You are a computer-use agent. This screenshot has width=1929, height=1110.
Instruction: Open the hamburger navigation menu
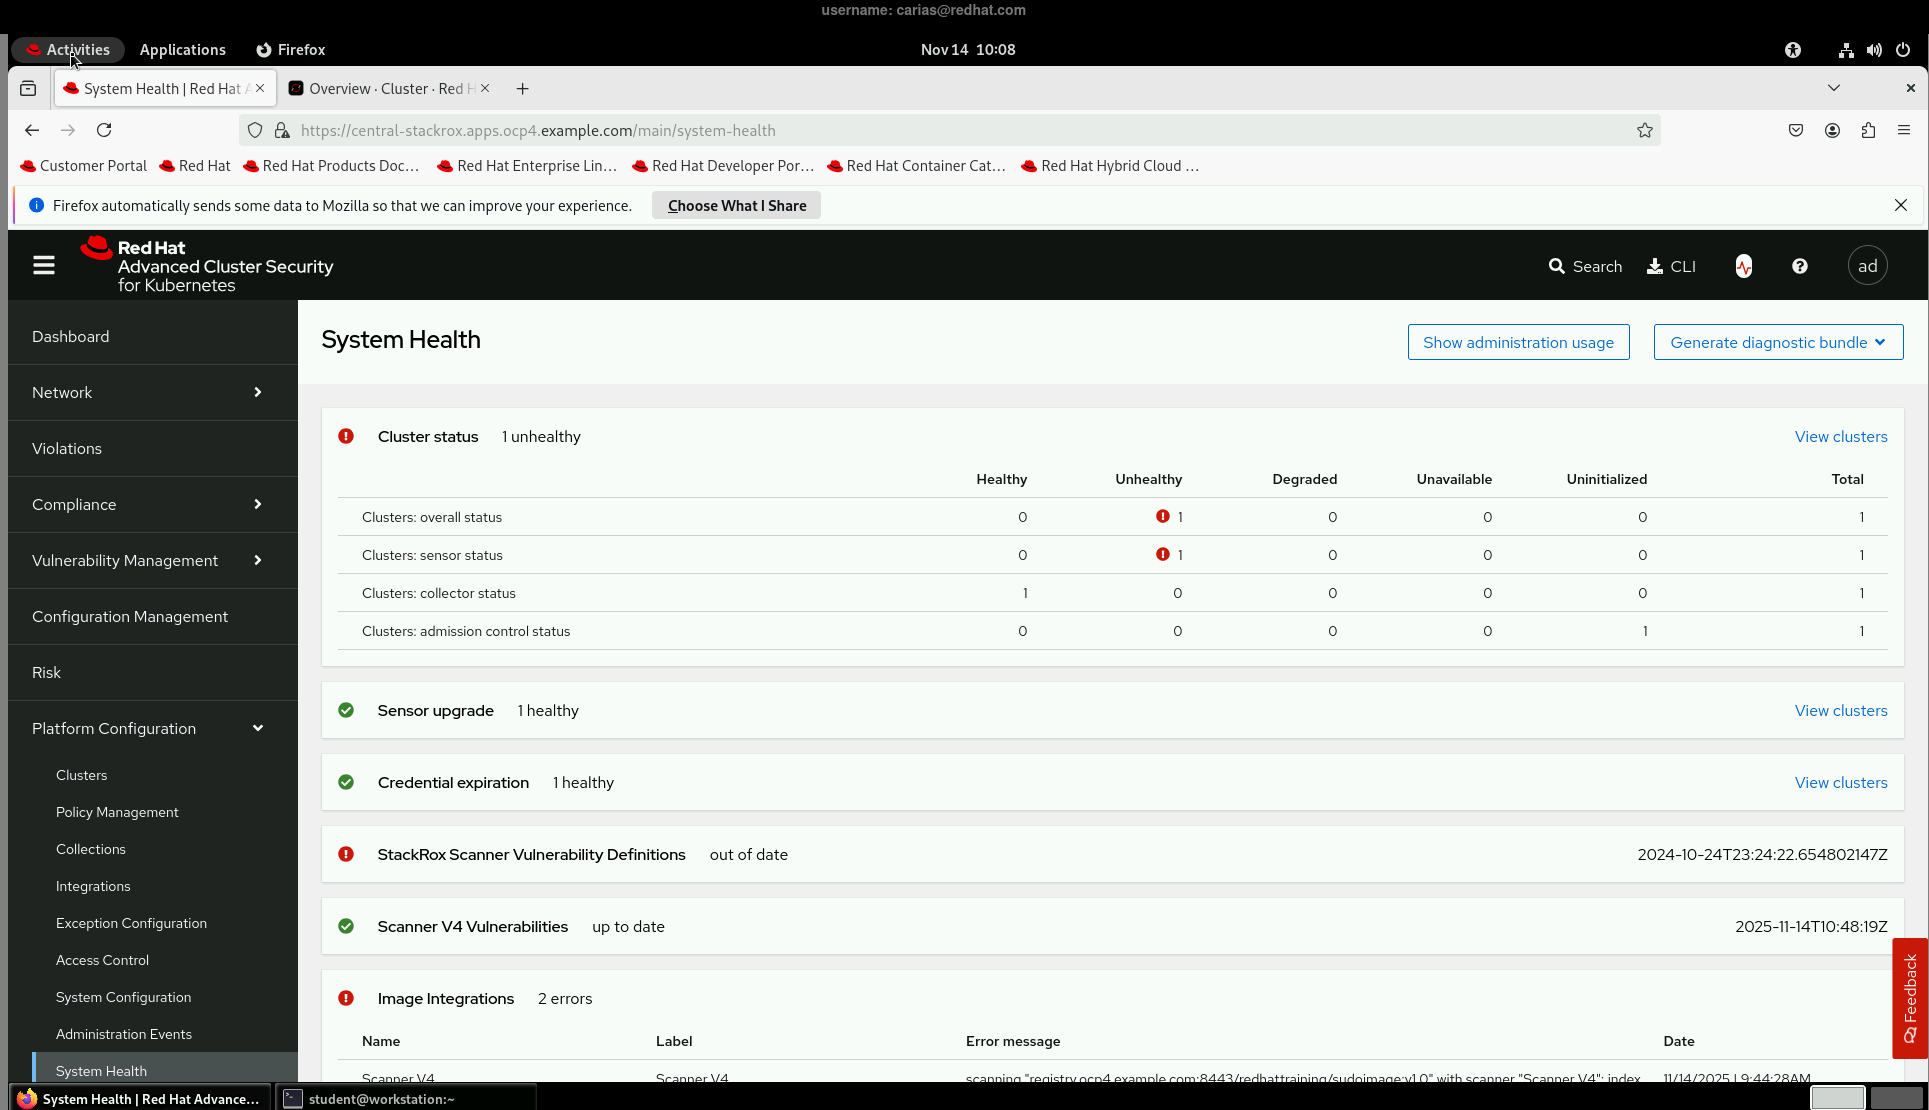click(x=44, y=266)
